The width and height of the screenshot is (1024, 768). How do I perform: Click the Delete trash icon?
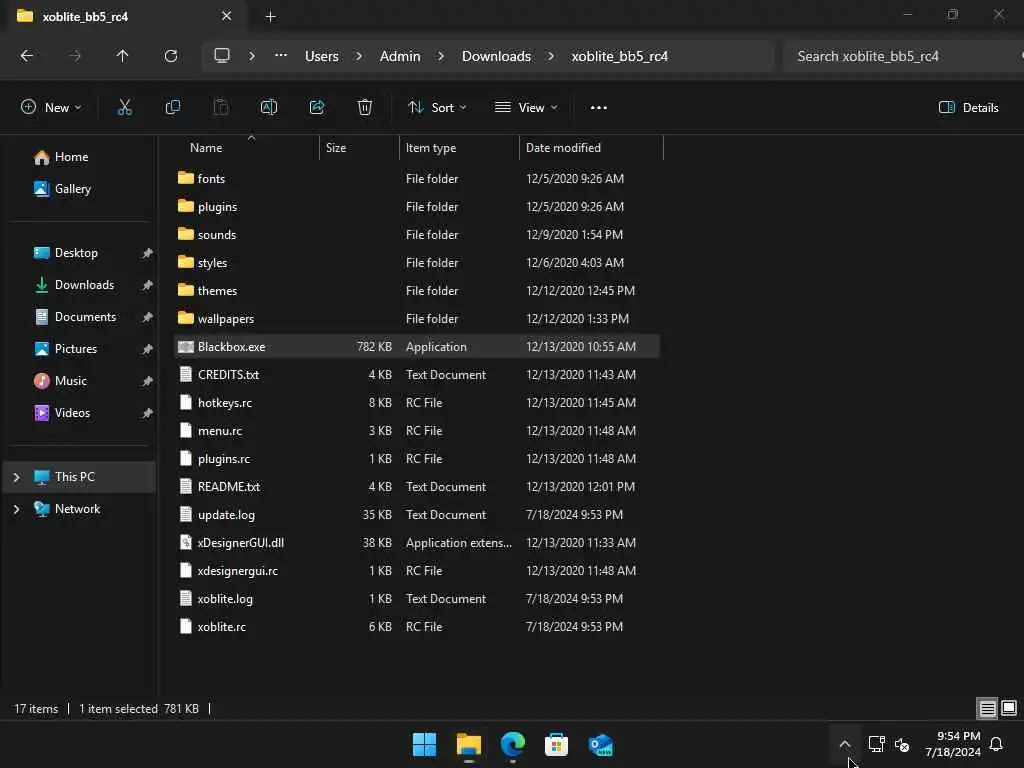(365, 107)
